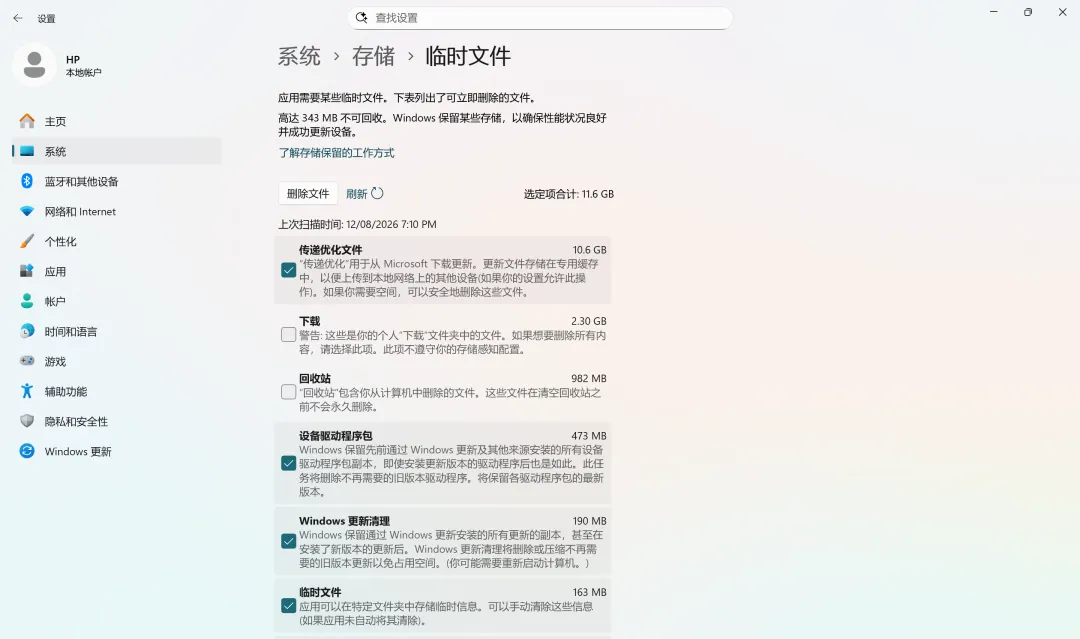The image size is (1080, 639).
Task: Click the Gaming (游戏) controller icon
Action: point(27,361)
